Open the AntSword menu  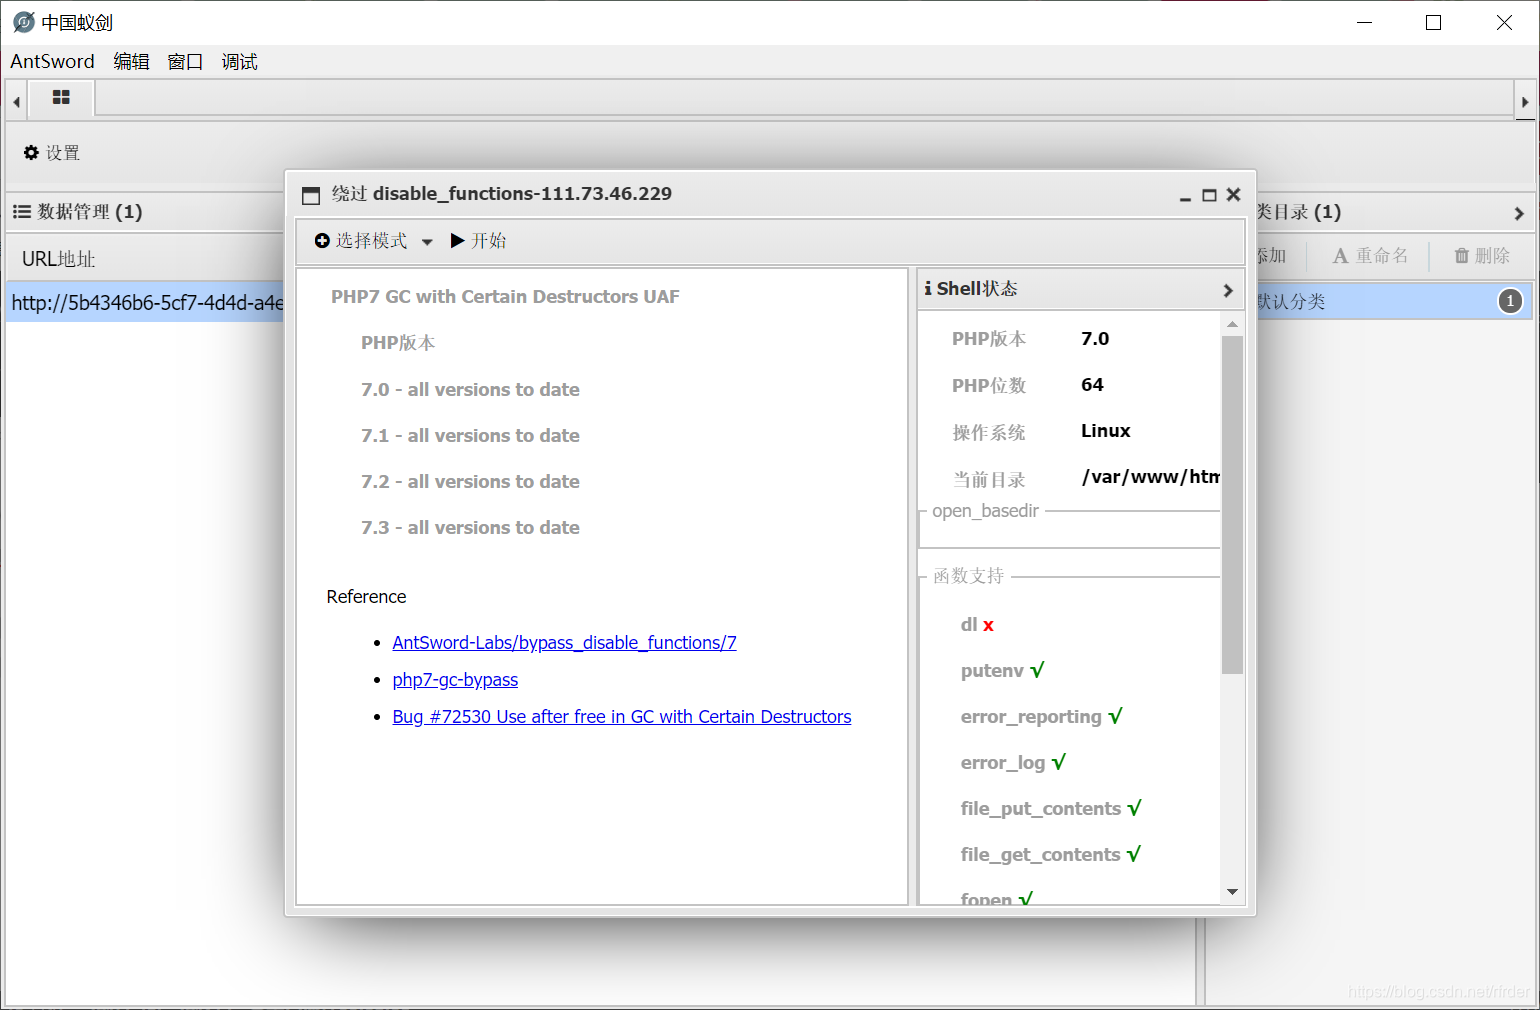click(x=52, y=62)
